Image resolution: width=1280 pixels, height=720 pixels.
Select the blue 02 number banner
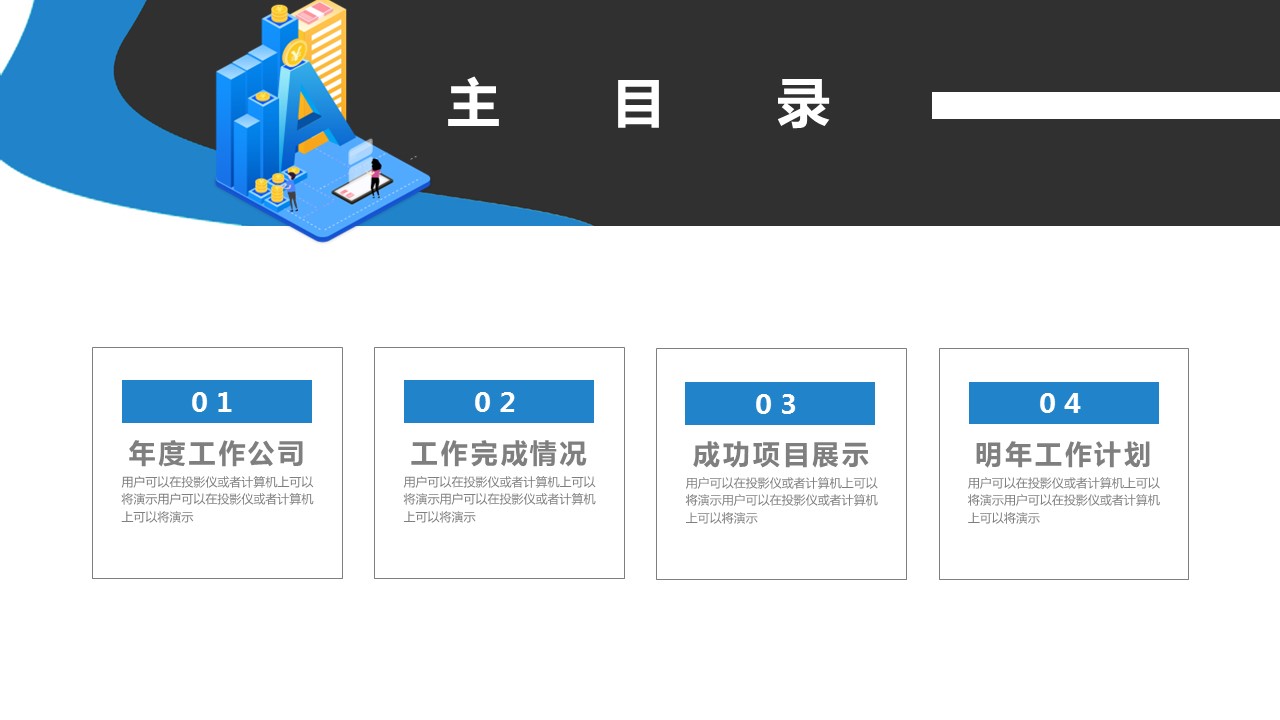click(x=499, y=402)
